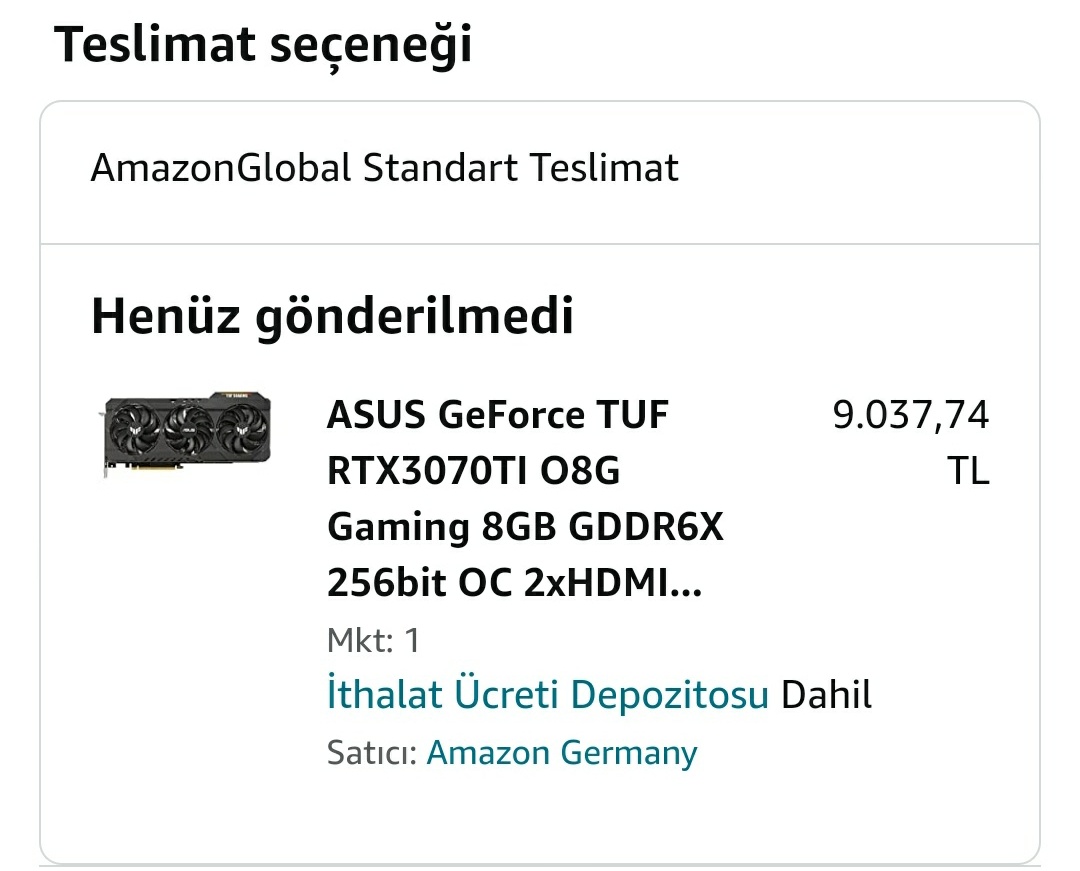Click the Teslimat seçeneği section heading
Screen dimensions: 1080x871
(263, 44)
